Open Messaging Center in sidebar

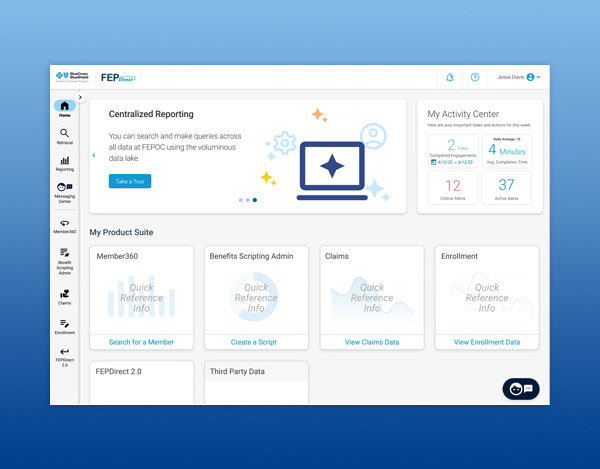[x=64, y=193]
